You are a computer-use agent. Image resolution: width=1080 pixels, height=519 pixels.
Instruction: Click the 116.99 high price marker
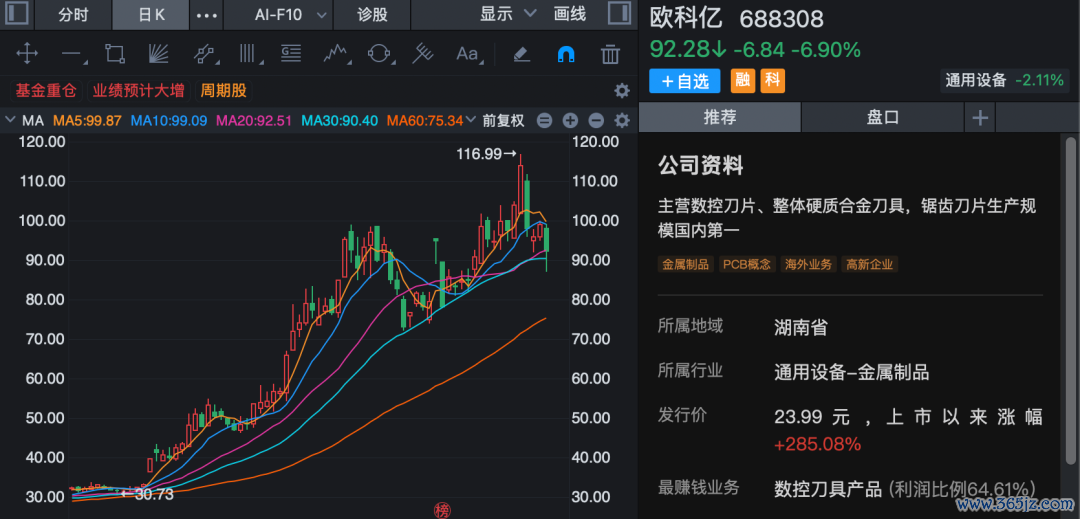486,154
